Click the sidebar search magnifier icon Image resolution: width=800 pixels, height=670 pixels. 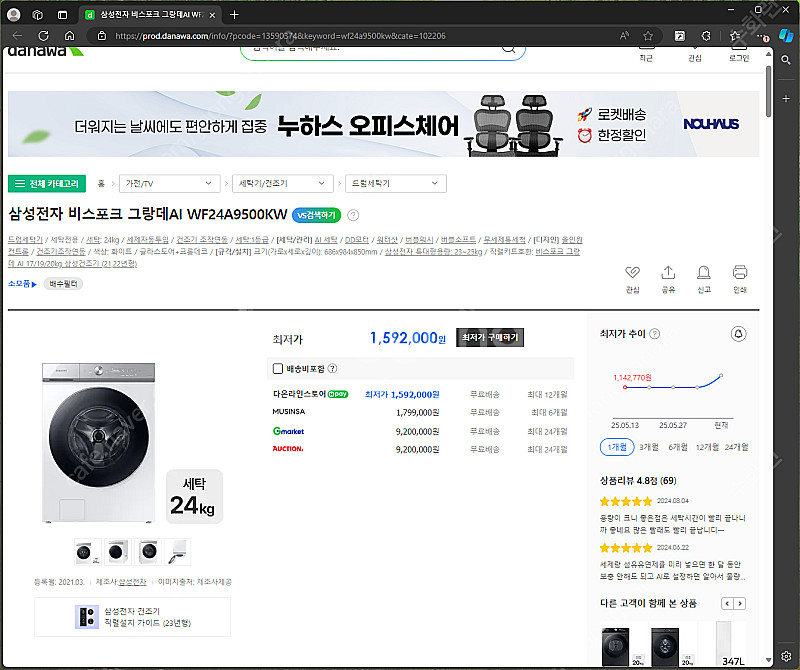pyautogui.click(x=786, y=60)
